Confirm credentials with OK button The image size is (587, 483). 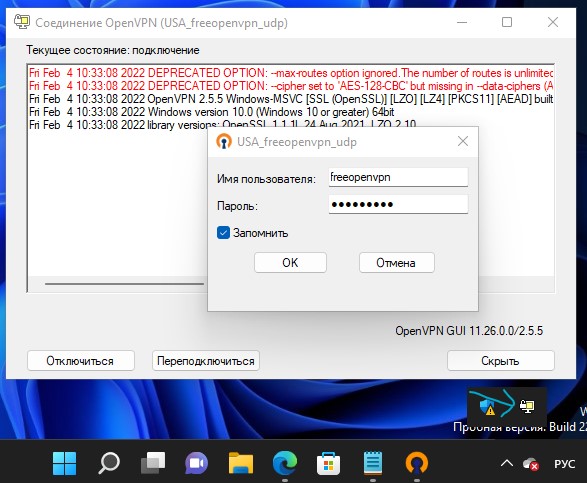(x=290, y=262)
